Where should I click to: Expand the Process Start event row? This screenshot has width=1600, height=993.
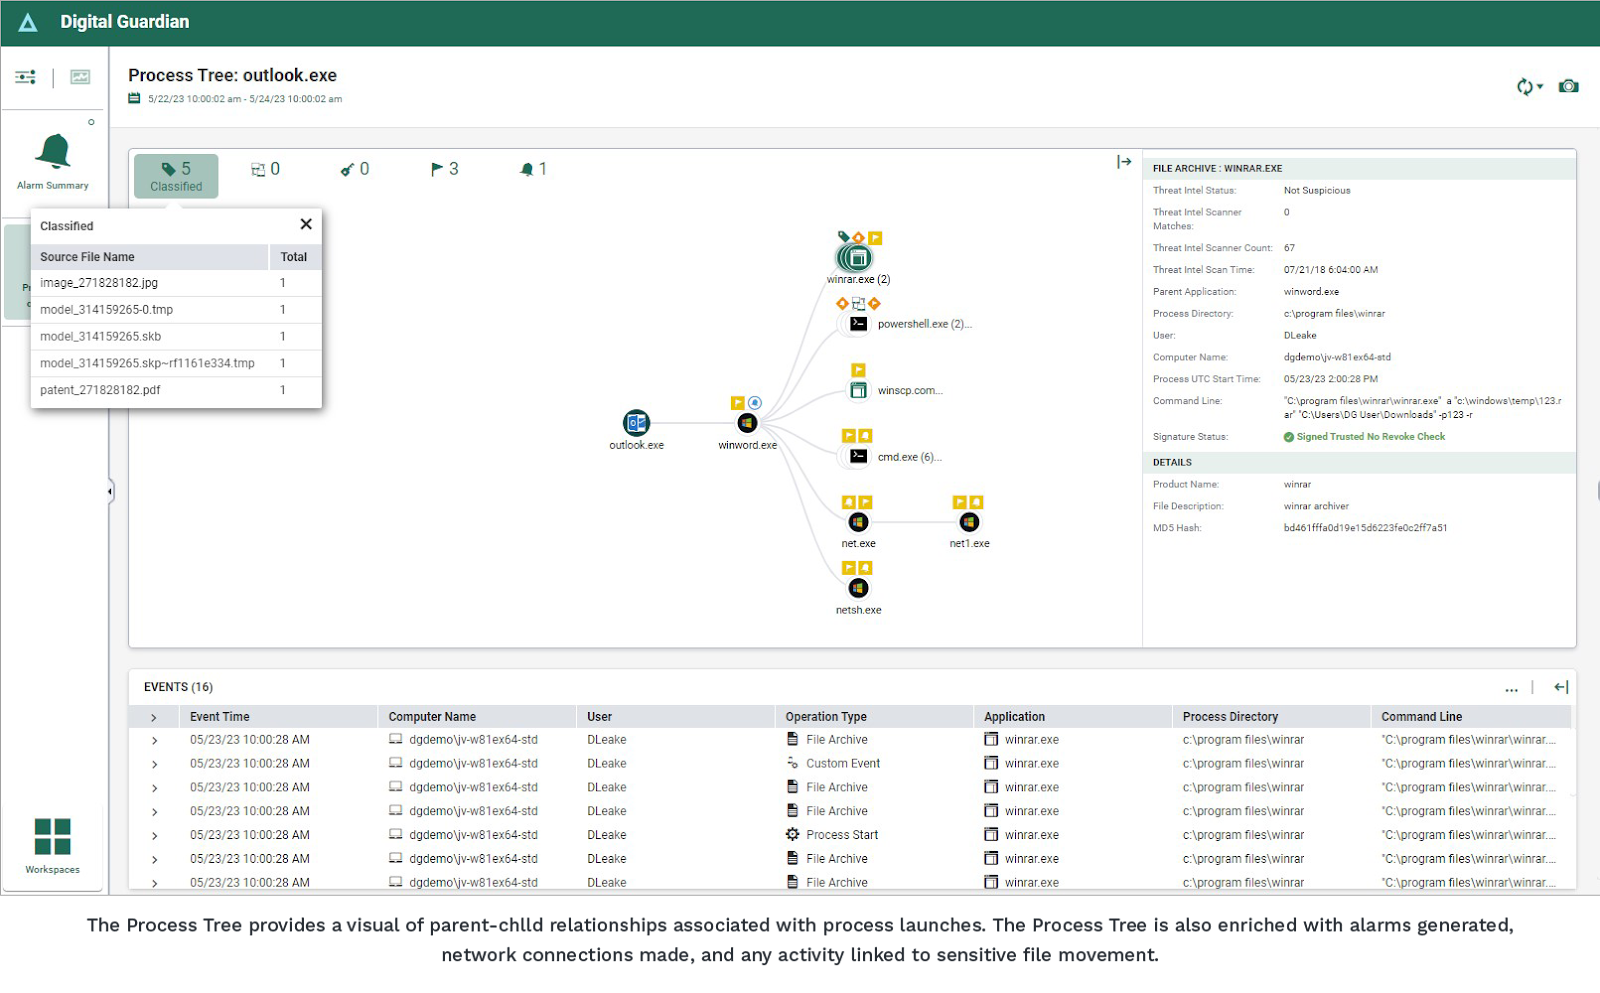pyautogui.click(x=154, y=835)
